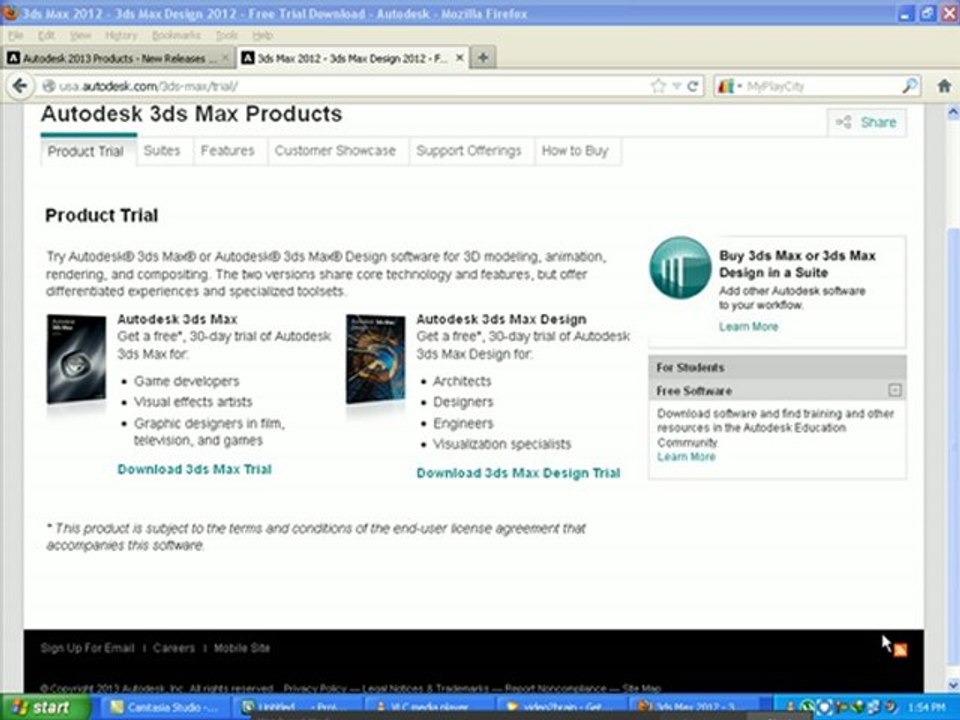Open the File menu
Screen dimensions: 960x720
point(16,36)
